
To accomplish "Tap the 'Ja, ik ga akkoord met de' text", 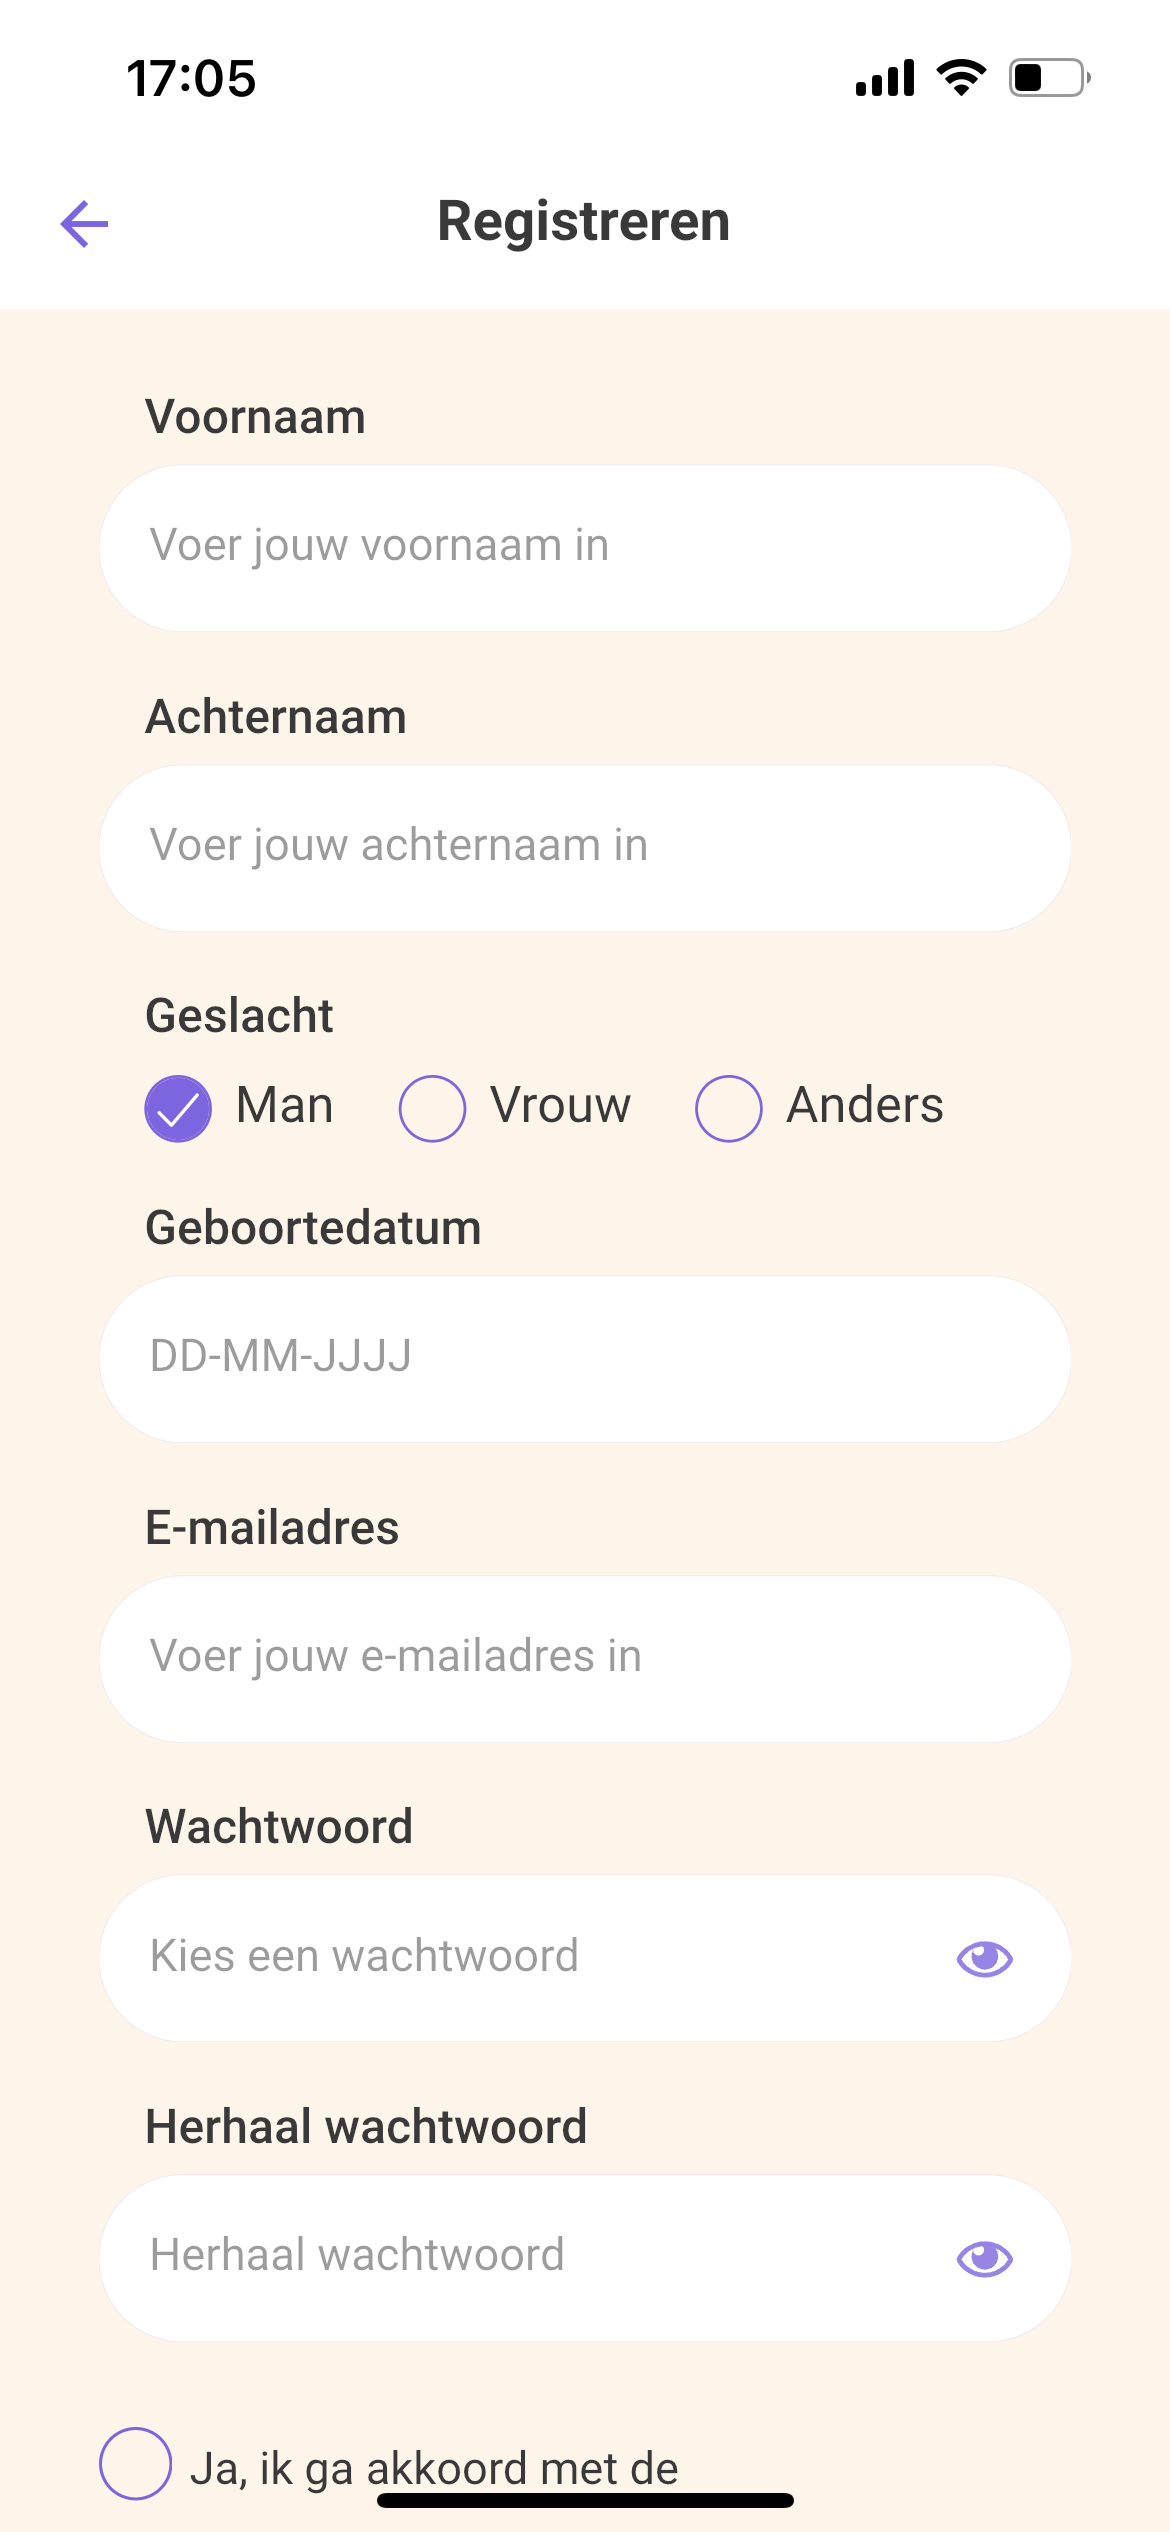I will click(x=434, y=2466).
